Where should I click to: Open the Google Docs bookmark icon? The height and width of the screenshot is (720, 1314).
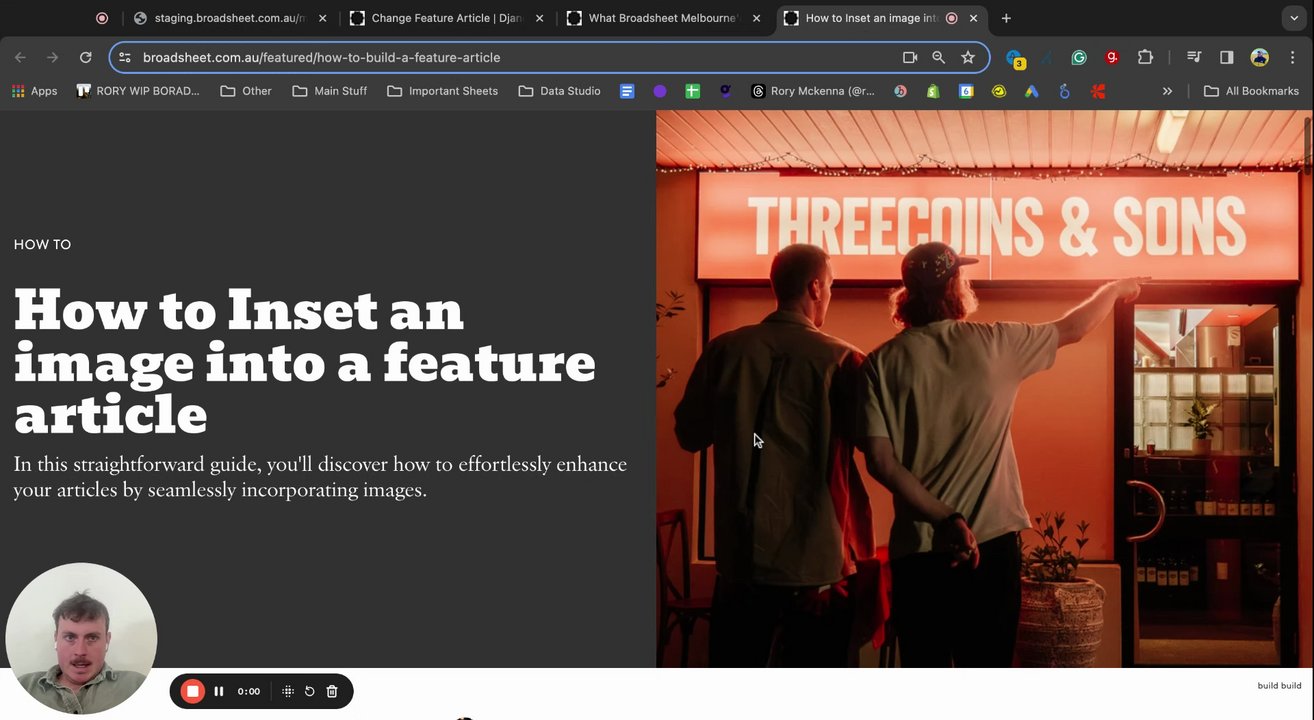pos(627,91)
